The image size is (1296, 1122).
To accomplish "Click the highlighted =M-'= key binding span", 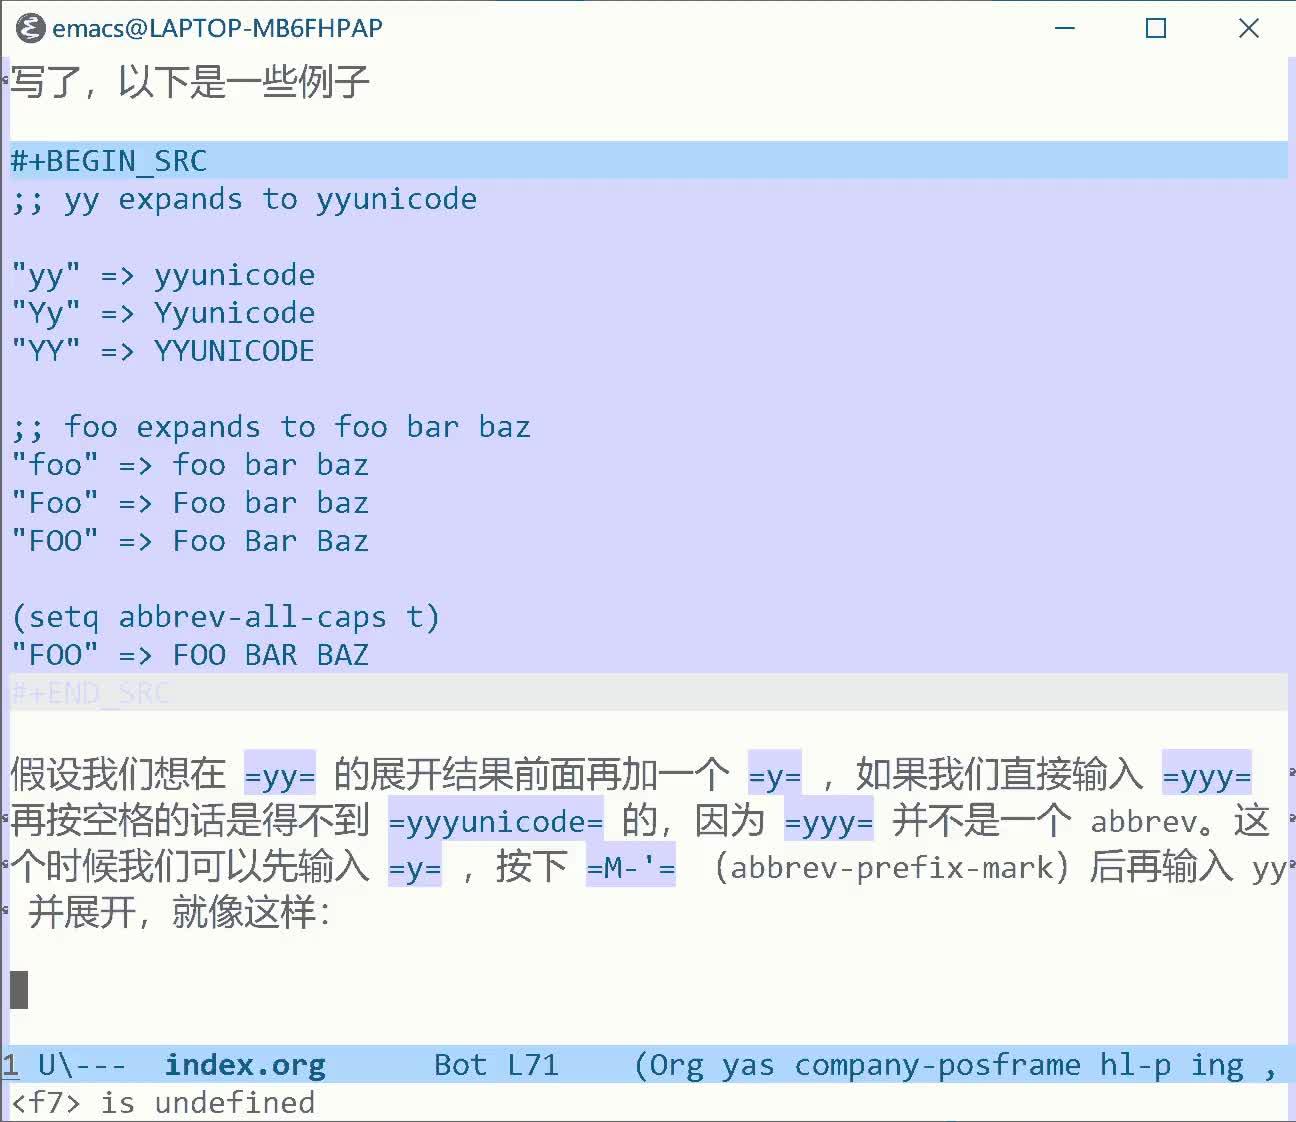I will click(629, 868).
